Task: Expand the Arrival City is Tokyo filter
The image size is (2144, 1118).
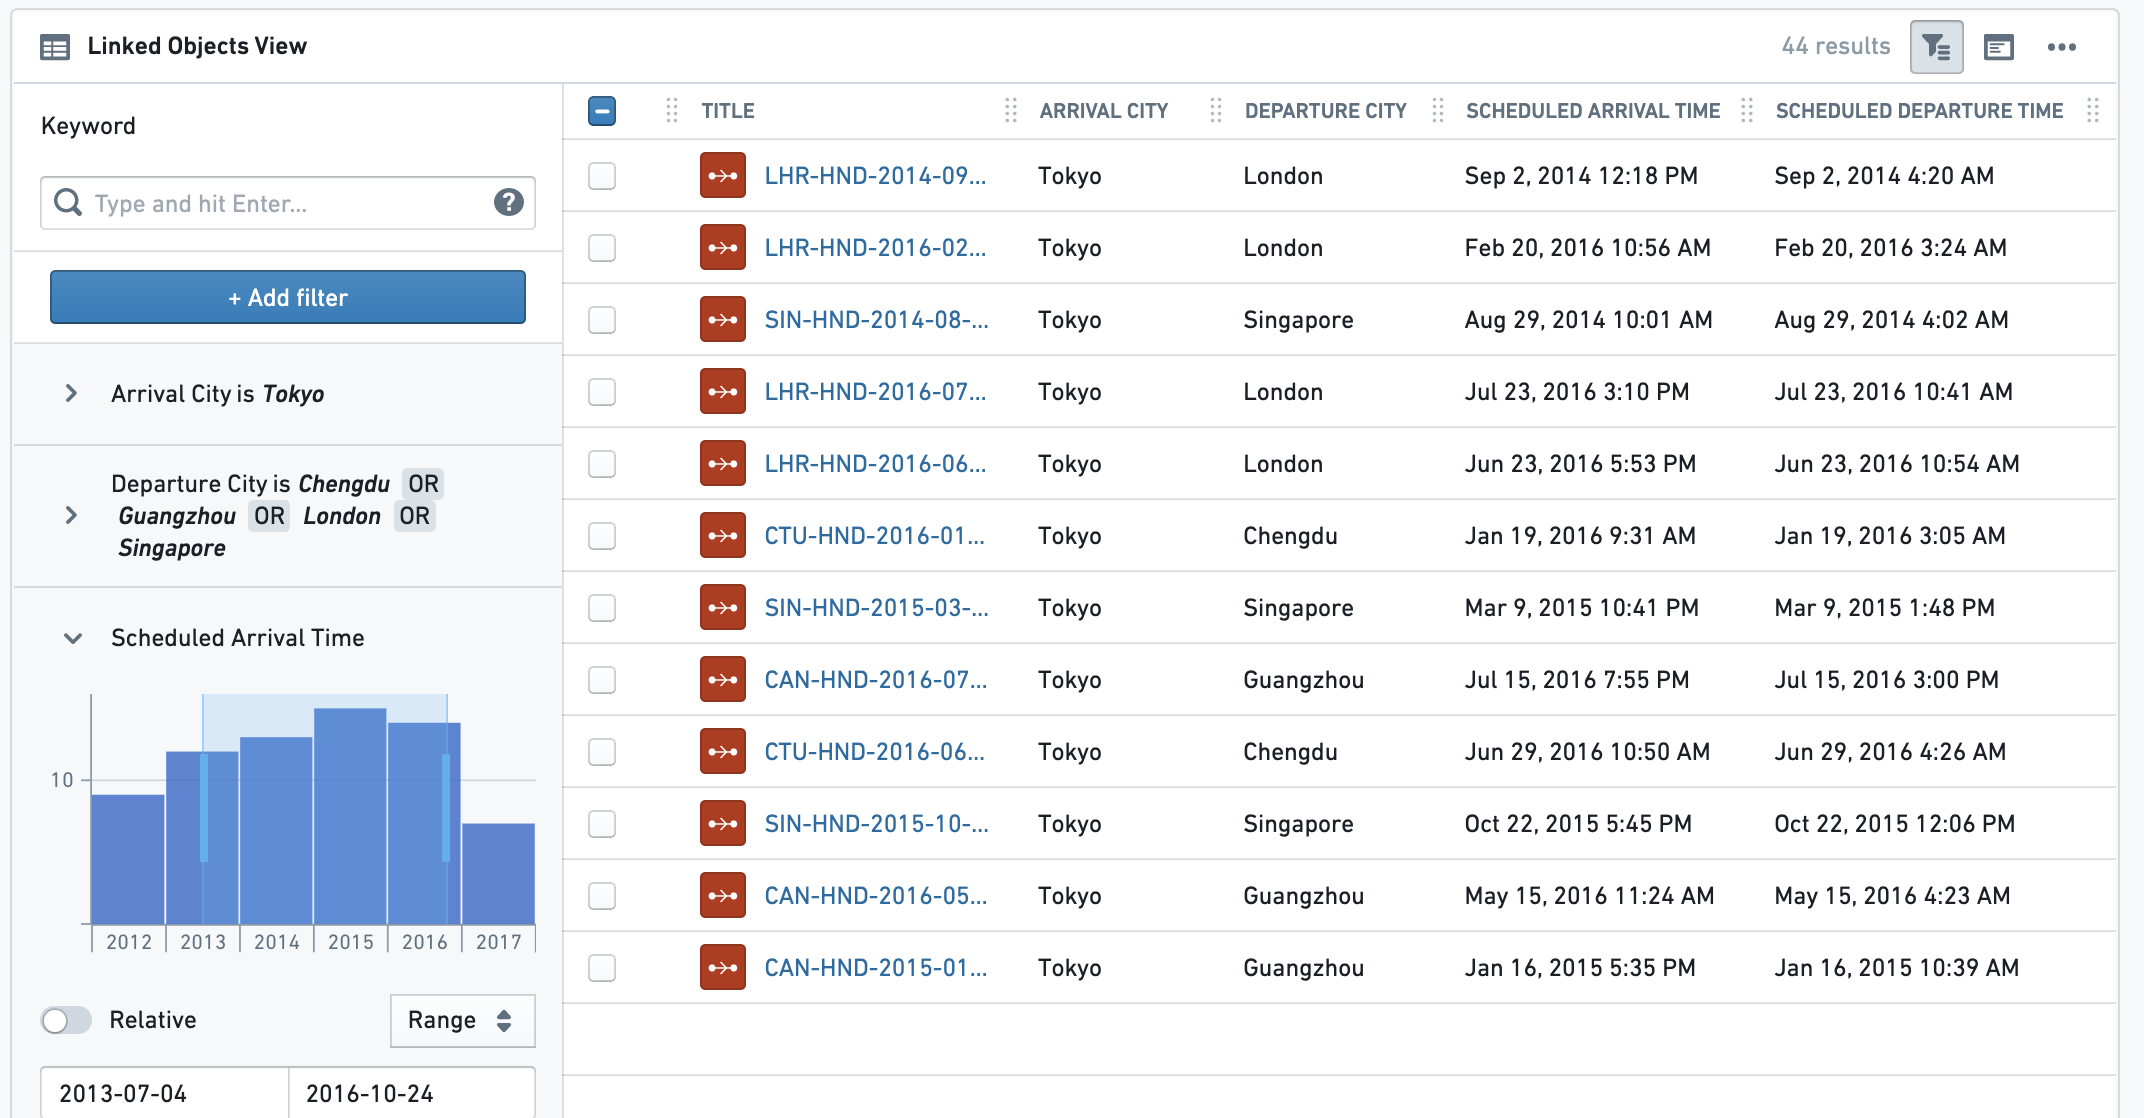Action: click(x=71, y=393)
